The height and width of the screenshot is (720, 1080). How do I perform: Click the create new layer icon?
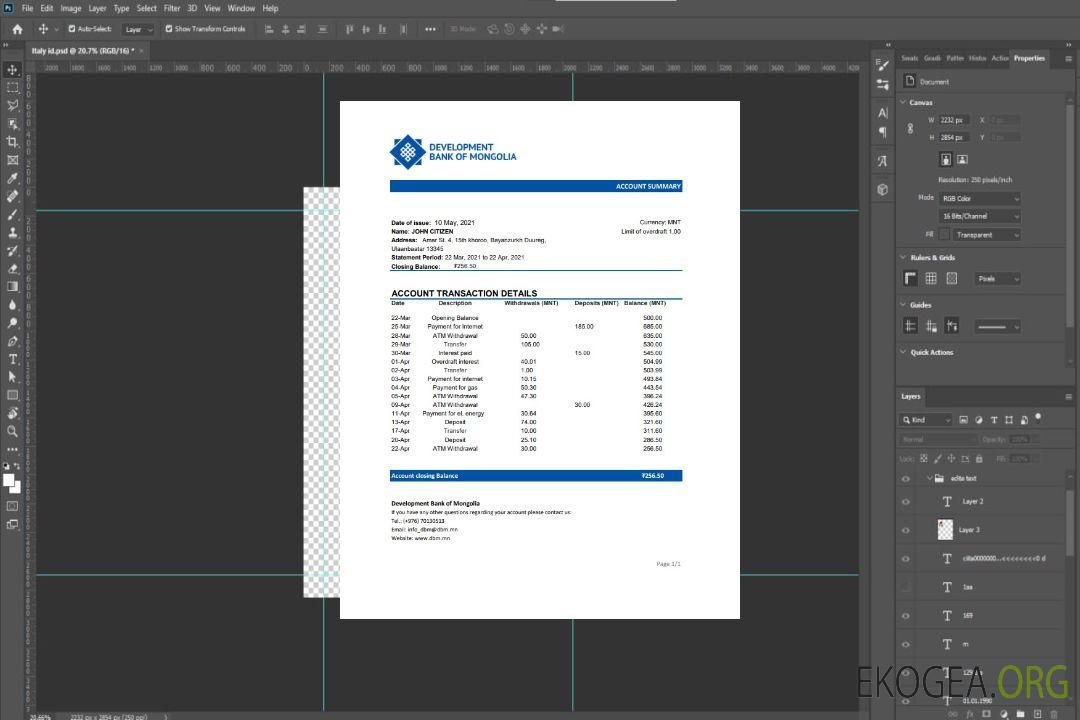(1037, 714)
